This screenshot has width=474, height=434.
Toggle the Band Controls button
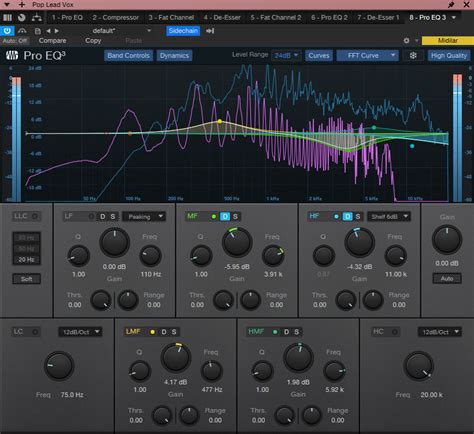128,56
